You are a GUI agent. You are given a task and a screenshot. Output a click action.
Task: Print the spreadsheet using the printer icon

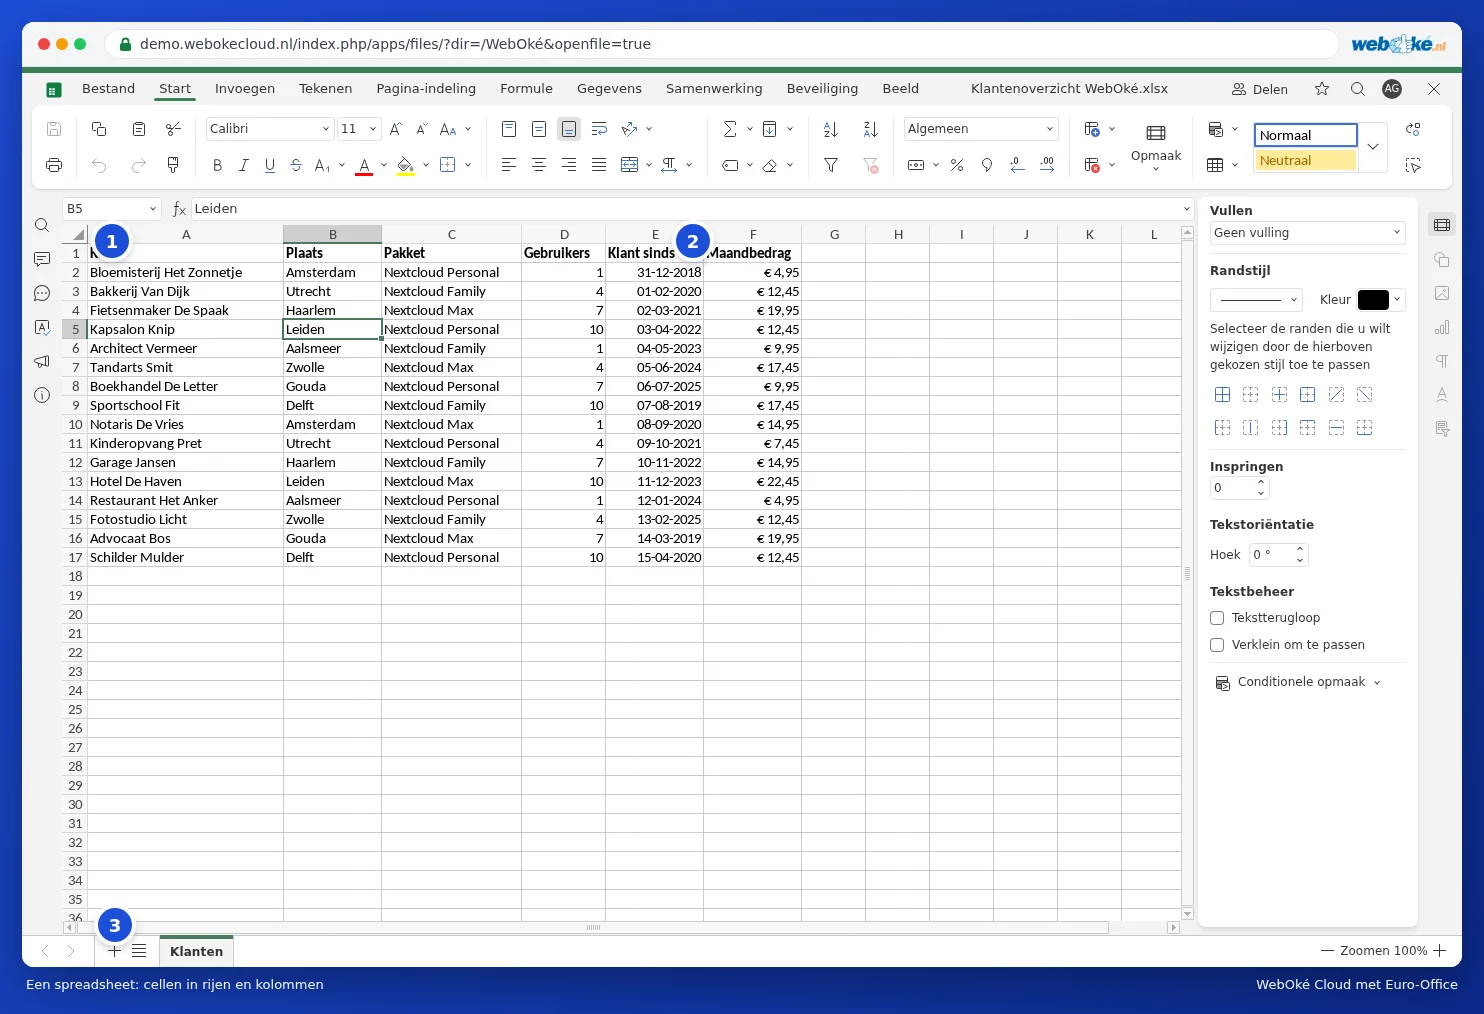54,165
